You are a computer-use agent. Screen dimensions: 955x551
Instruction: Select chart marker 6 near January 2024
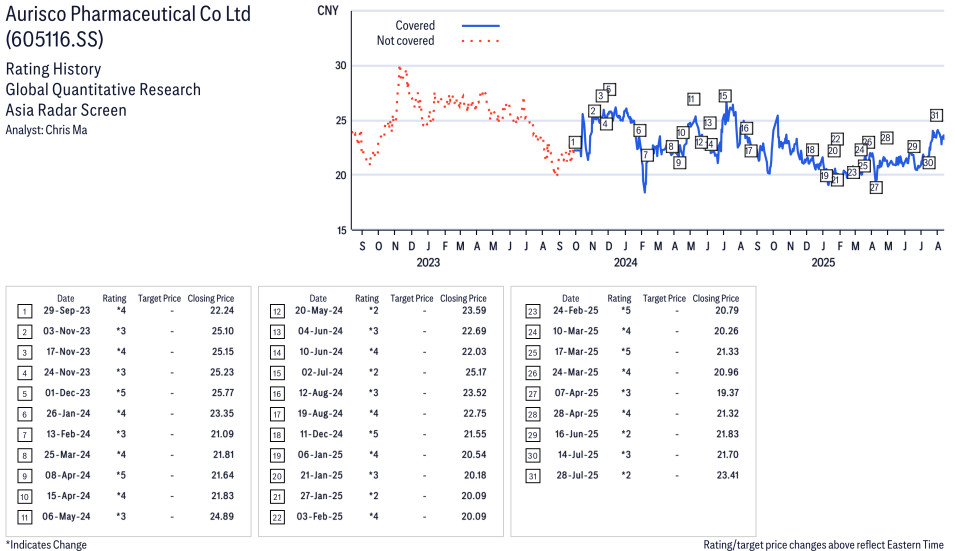tap(639, 130)
